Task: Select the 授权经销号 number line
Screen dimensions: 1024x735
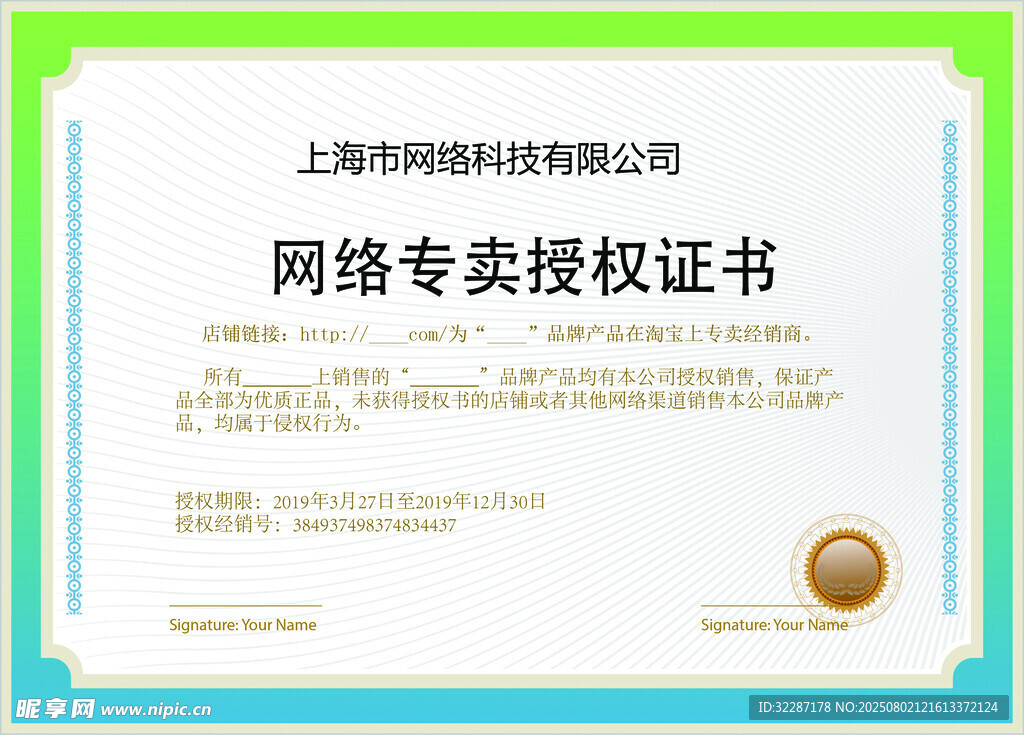Action: click(315, 525)
